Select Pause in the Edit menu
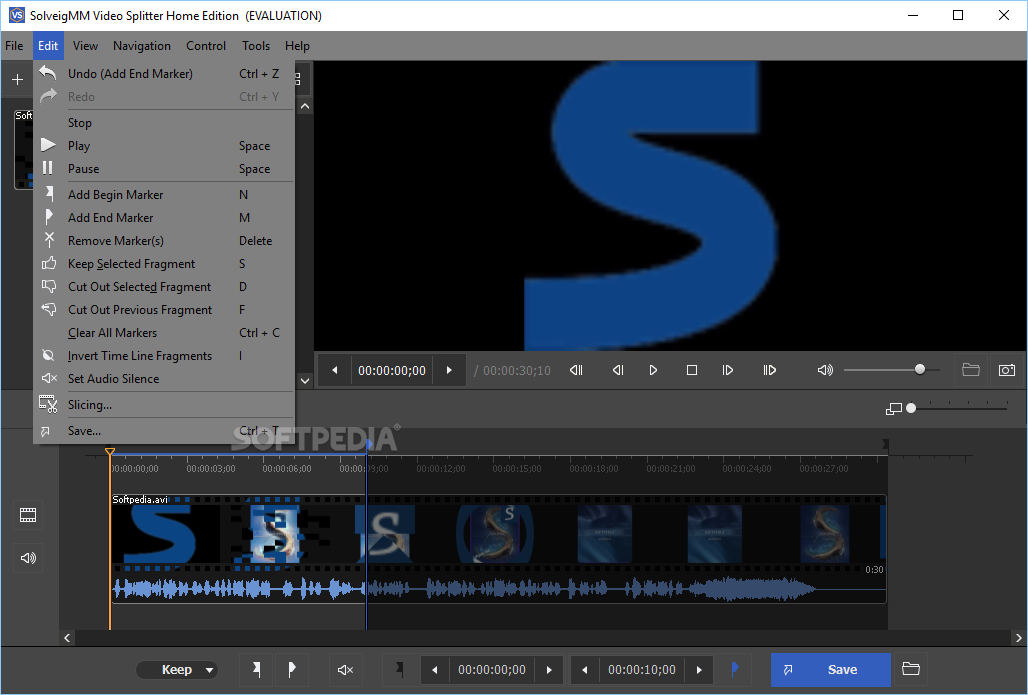1028x695 pixels. point(163,169)
